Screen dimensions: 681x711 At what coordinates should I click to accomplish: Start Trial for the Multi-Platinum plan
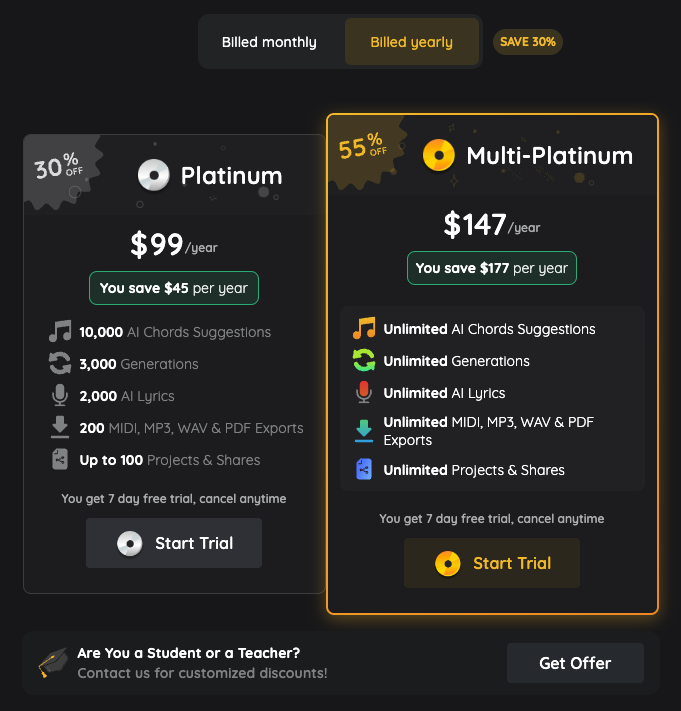[492, 563]
